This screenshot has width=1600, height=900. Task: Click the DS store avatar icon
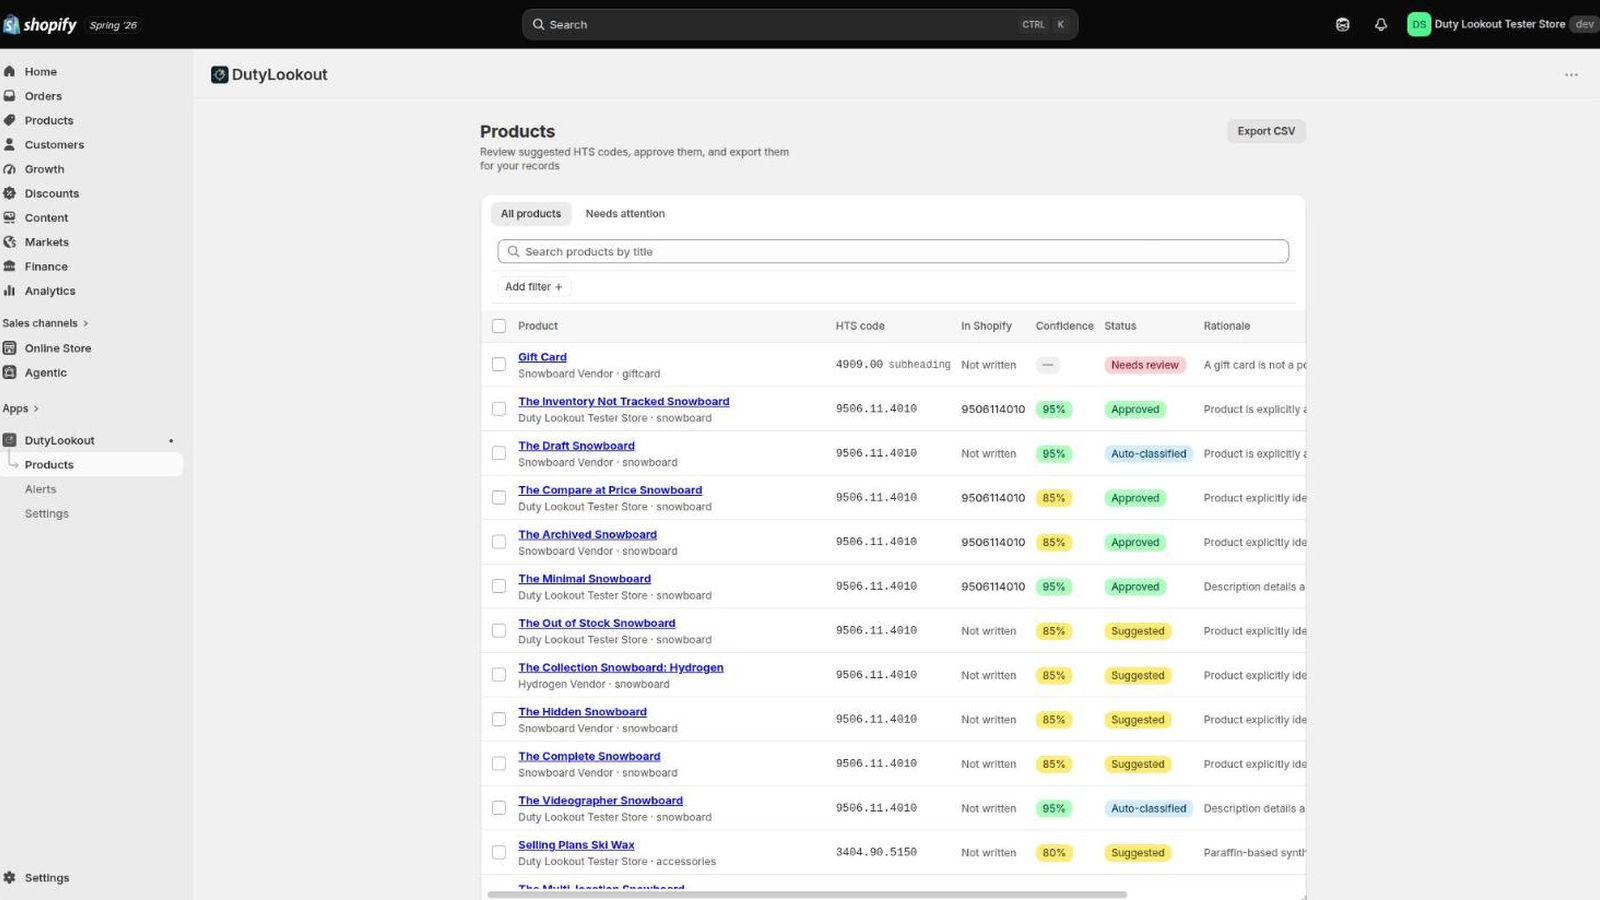1419,24
